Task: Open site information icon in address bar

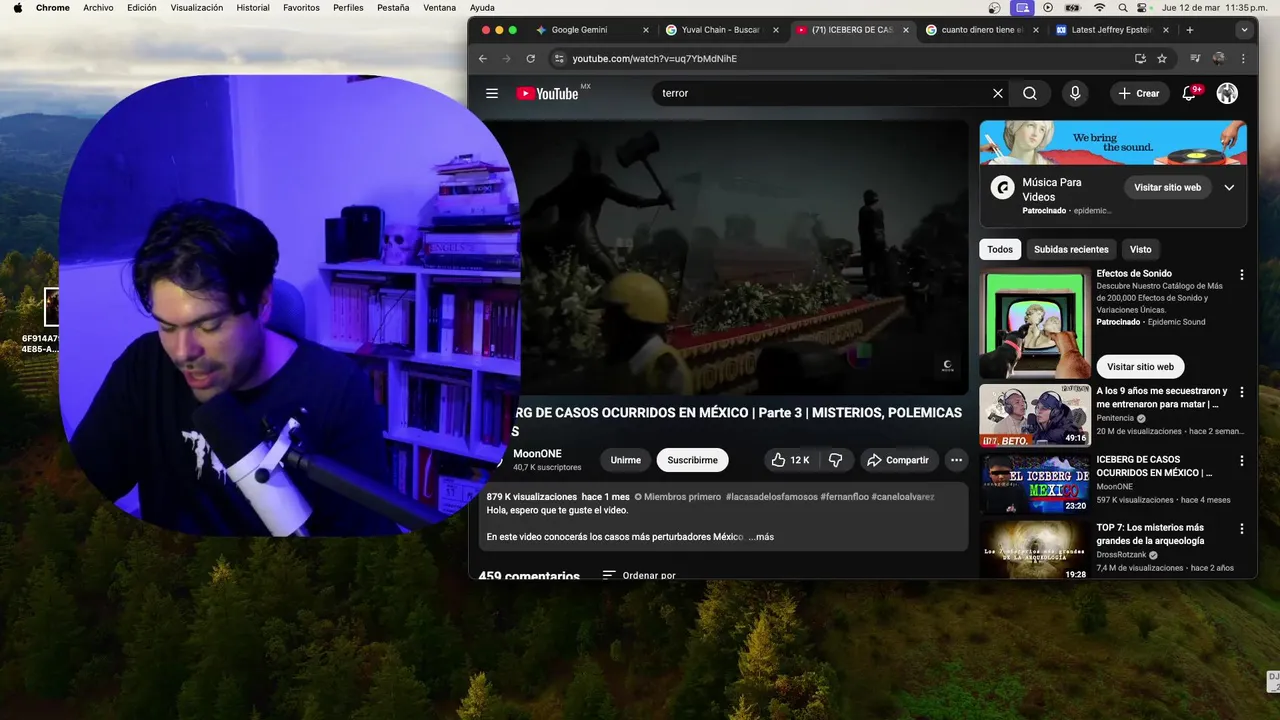Action: (x=559, y=59)
